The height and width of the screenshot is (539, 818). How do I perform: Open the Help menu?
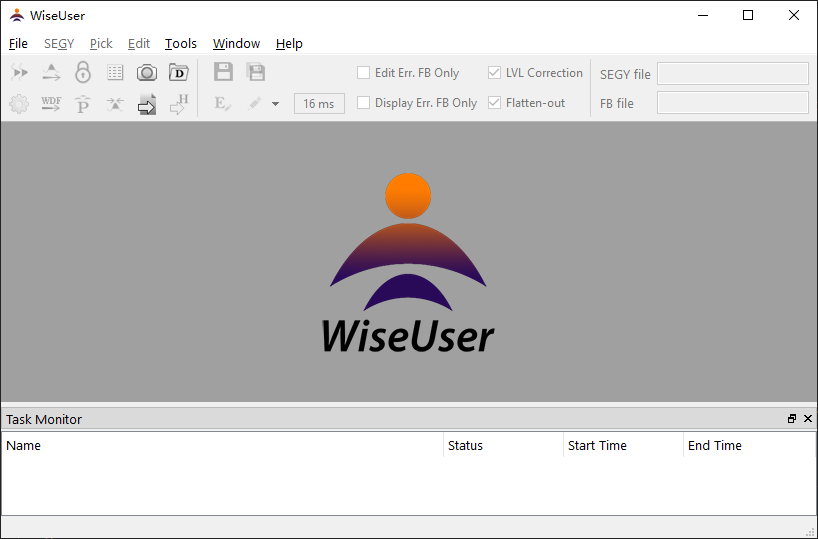[x=289, y=44]
